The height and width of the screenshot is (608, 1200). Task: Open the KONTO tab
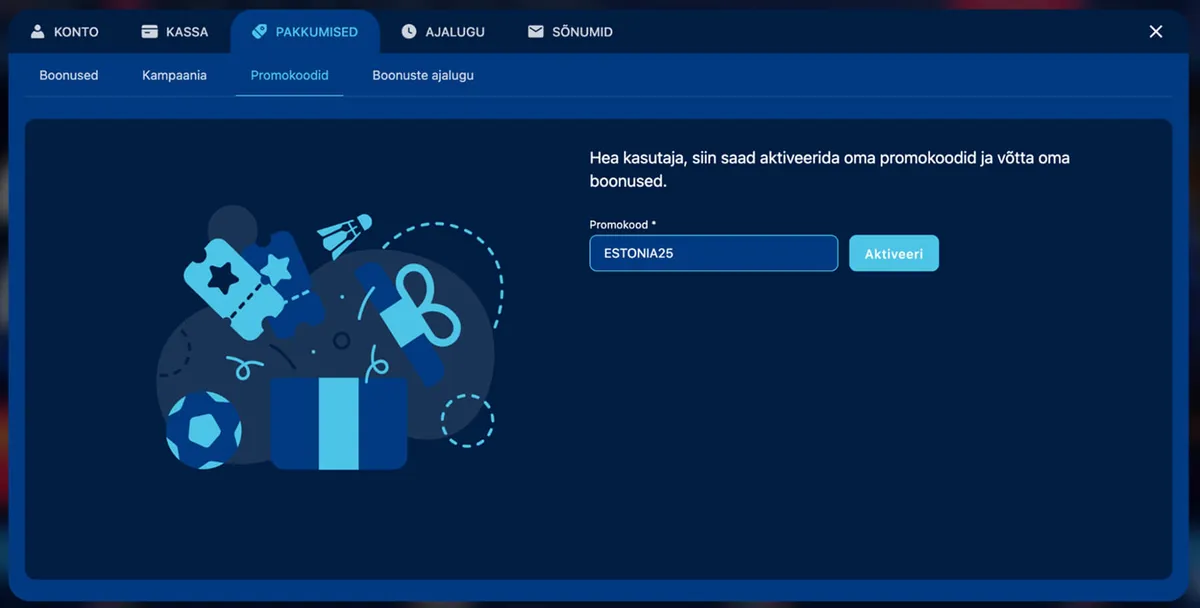pyautogui.click(x=65, y=32)
